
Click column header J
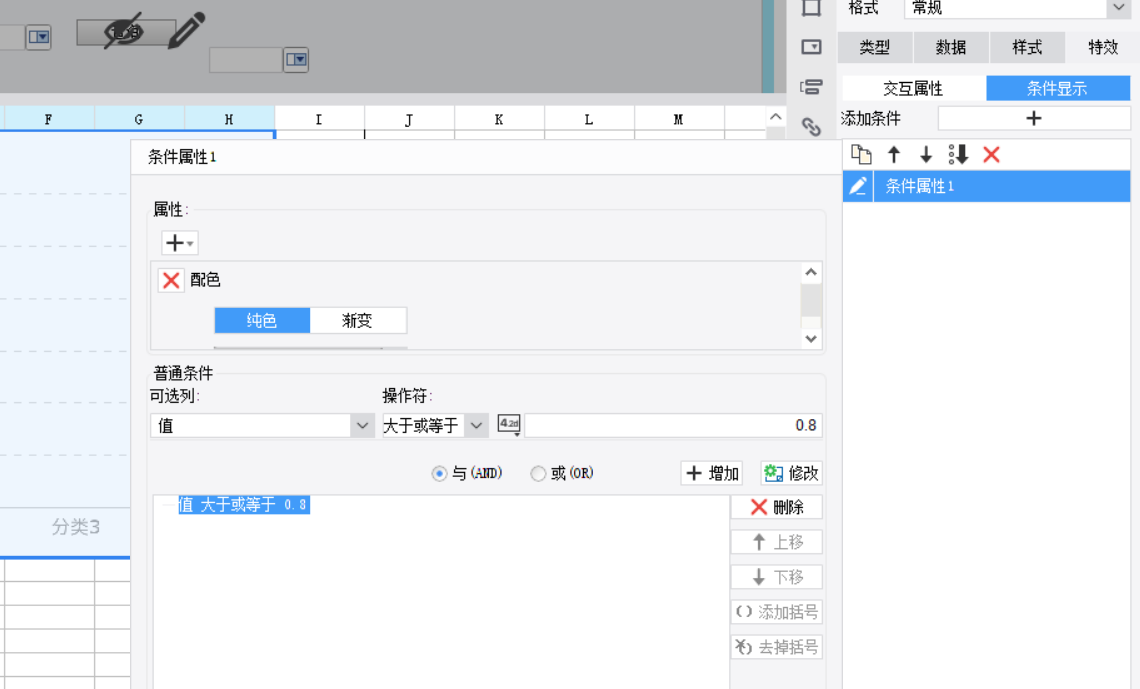pos(409,119)
